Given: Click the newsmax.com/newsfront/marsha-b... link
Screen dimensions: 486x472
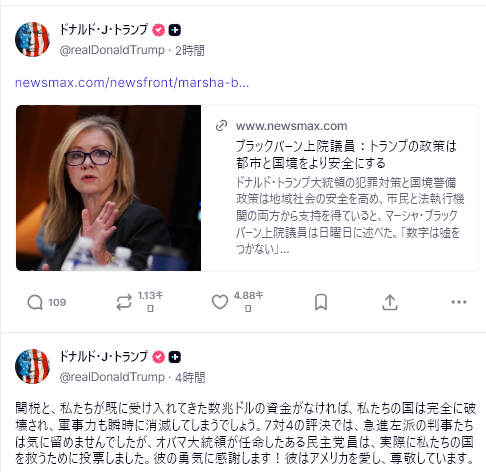Looking at the screenshot, I should [x=132, y=82].
